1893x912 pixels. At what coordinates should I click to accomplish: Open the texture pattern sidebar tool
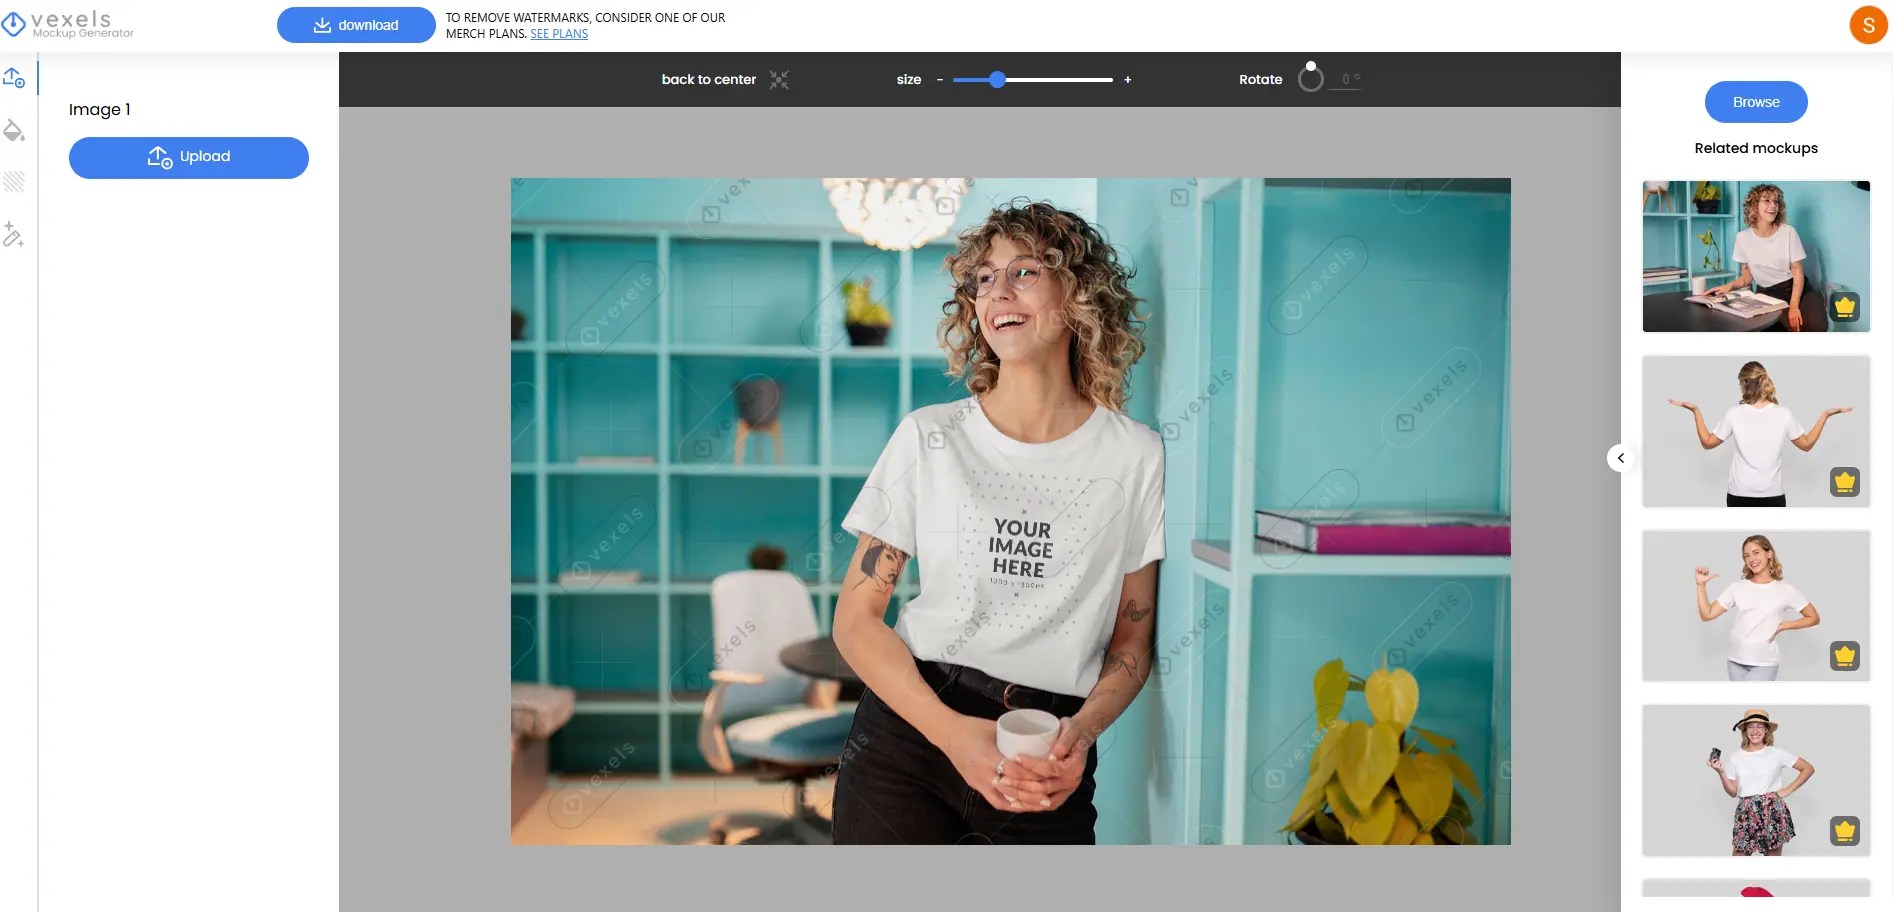(x=14, y=182)
